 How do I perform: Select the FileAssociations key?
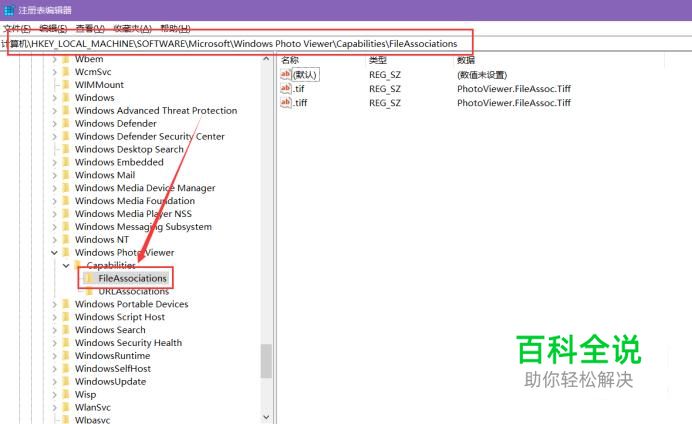click(x=132, y=278)
